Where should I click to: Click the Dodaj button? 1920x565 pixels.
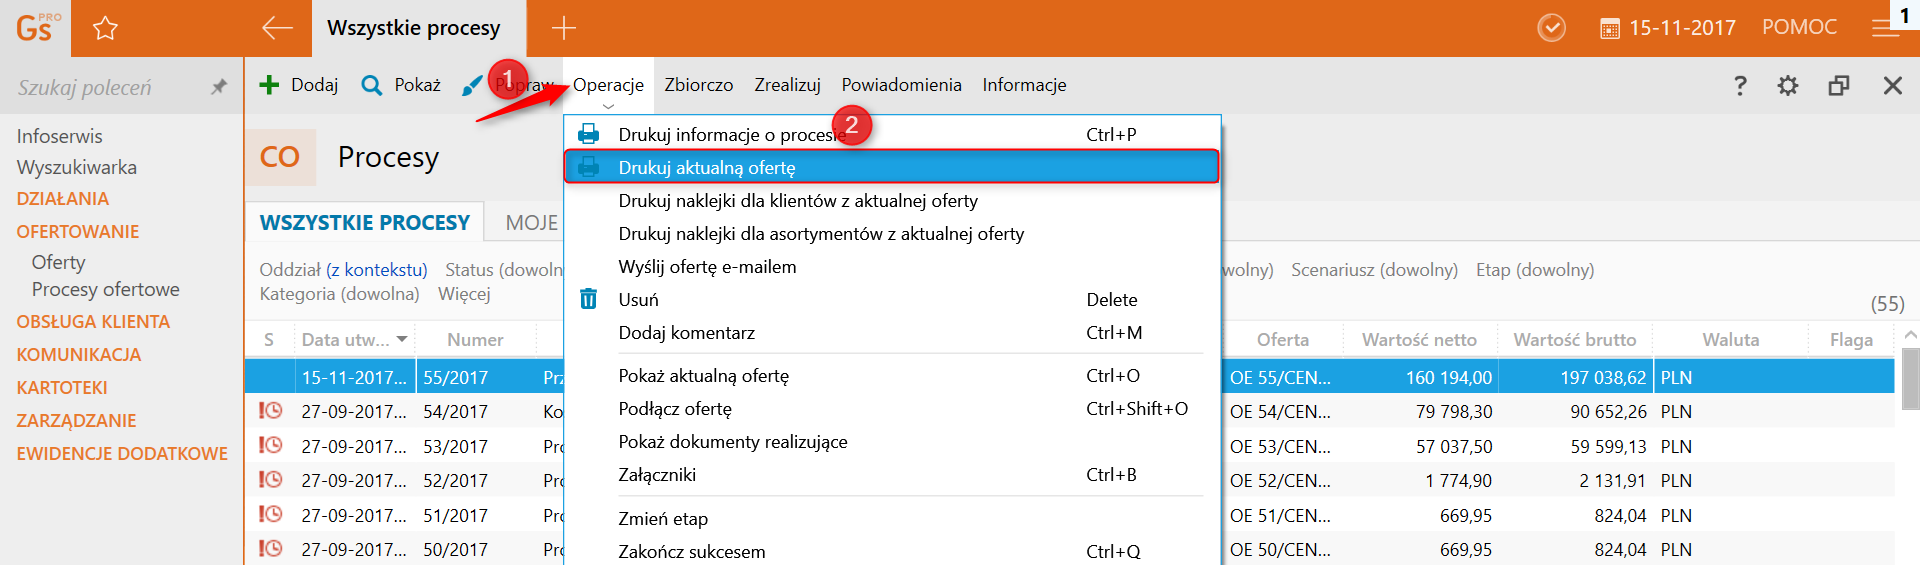click(299, 85)
